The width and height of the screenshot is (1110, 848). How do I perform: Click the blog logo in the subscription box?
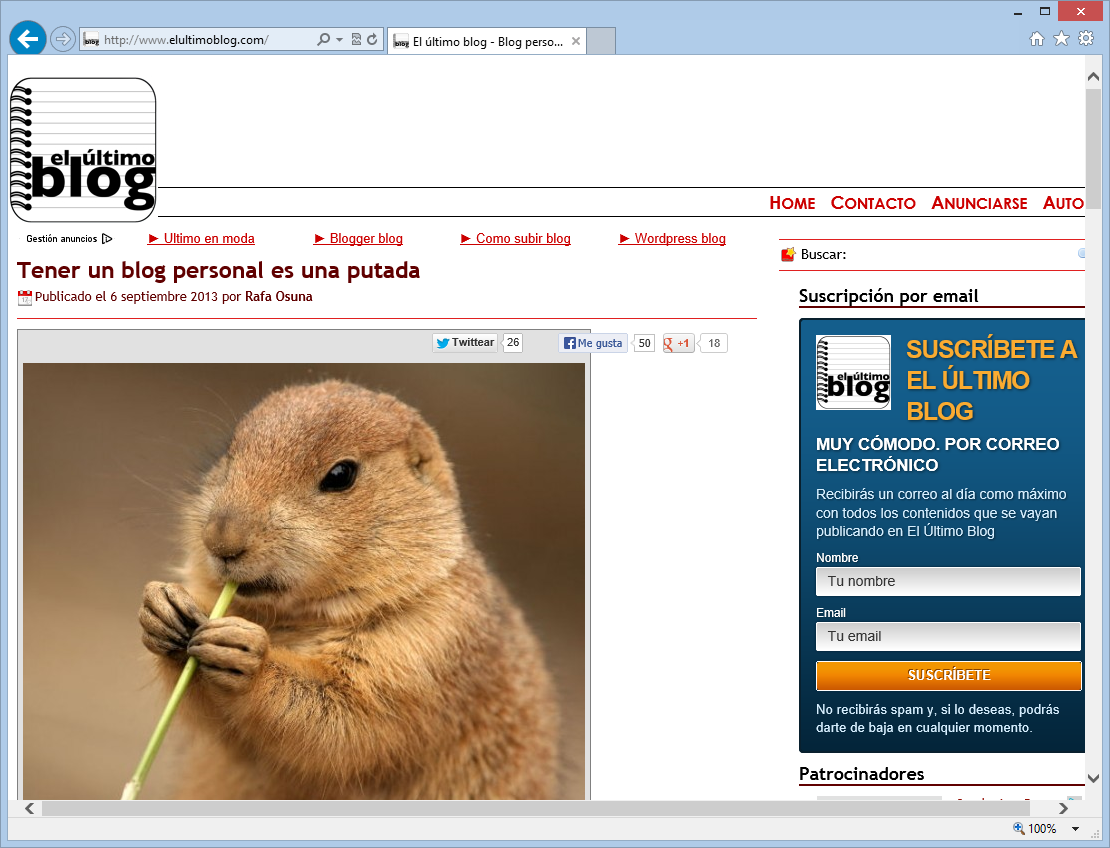pyautogui.click(x=853, y=372)
